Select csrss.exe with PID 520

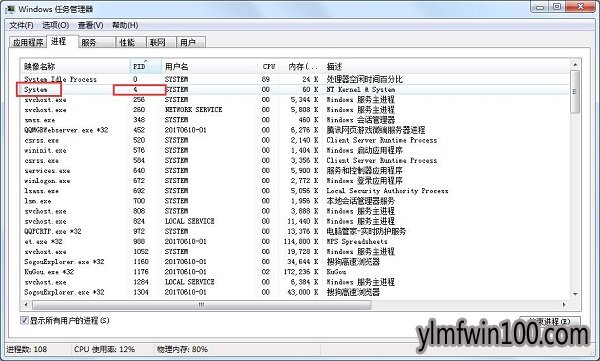point(295,140)
